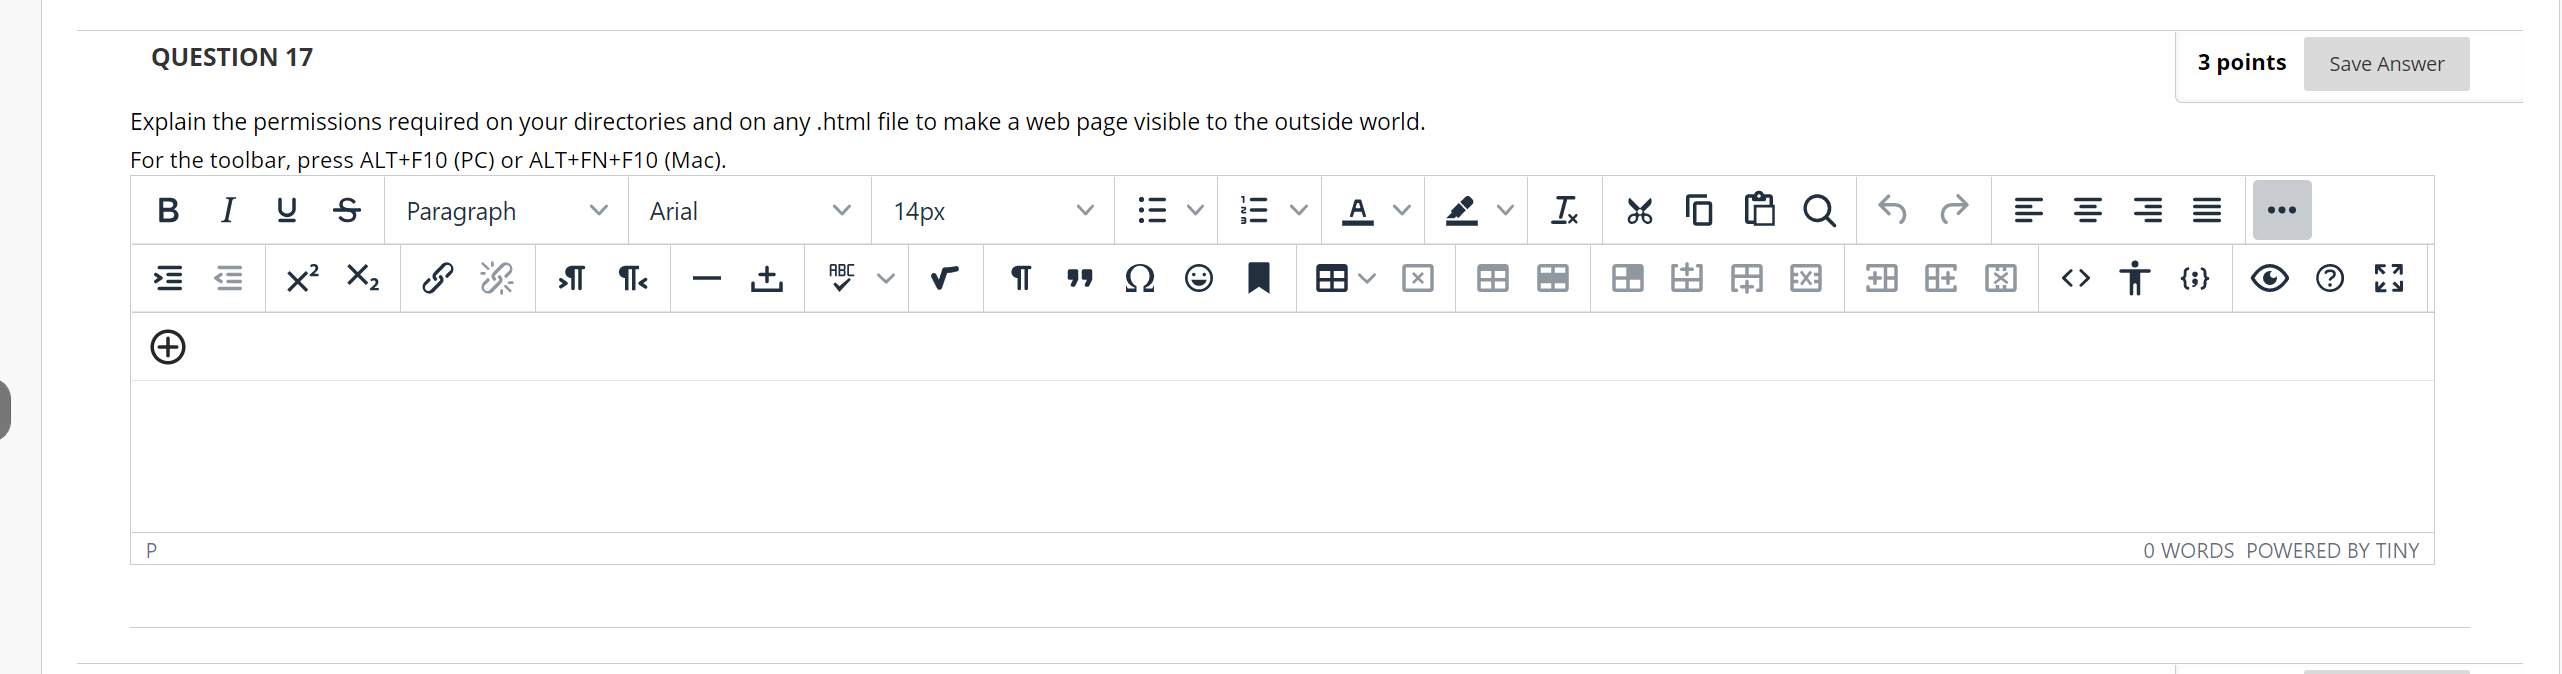Toggle superscript formatting
This screenshot has height=674, width=2562.
tap(302, 278)
